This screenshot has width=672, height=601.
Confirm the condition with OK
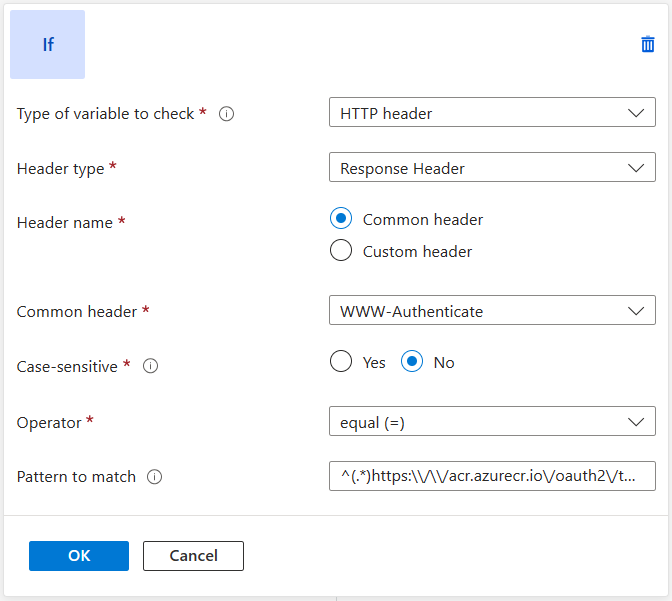tap(79, 556)
